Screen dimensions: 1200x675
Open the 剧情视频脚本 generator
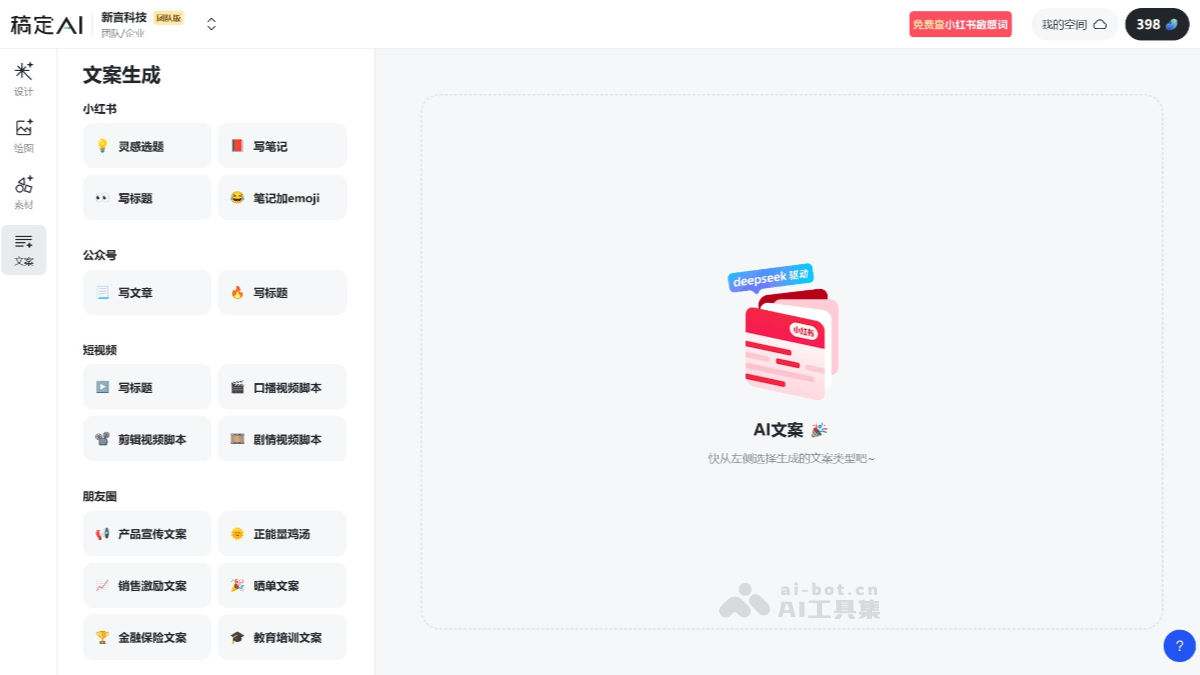(282, 438)
